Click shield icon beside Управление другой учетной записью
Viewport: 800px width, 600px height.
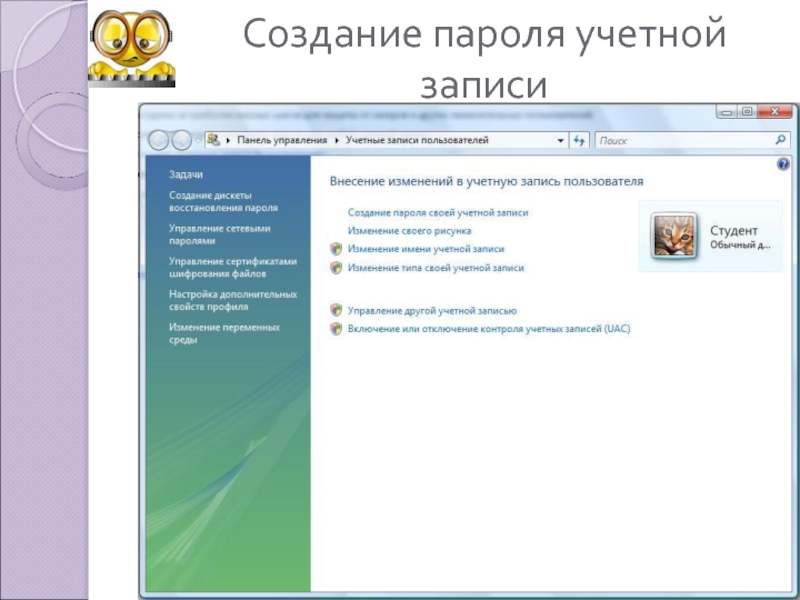(336, 310)
